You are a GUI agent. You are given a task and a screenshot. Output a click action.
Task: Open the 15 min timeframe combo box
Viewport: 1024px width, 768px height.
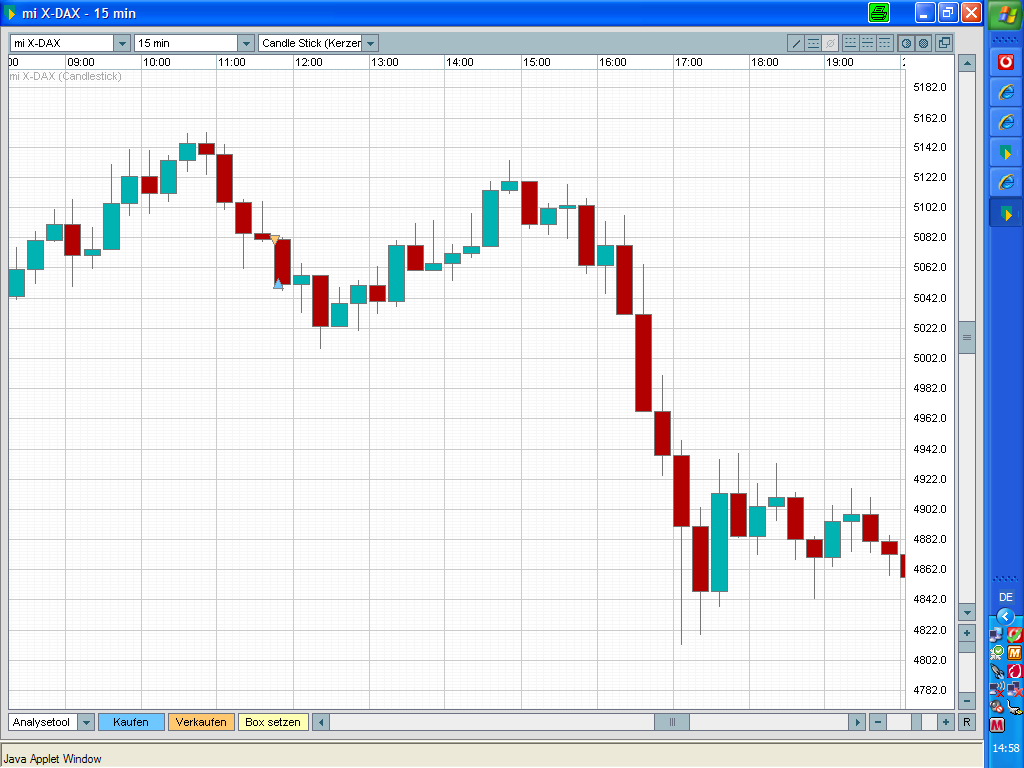(x=194, y=43)
